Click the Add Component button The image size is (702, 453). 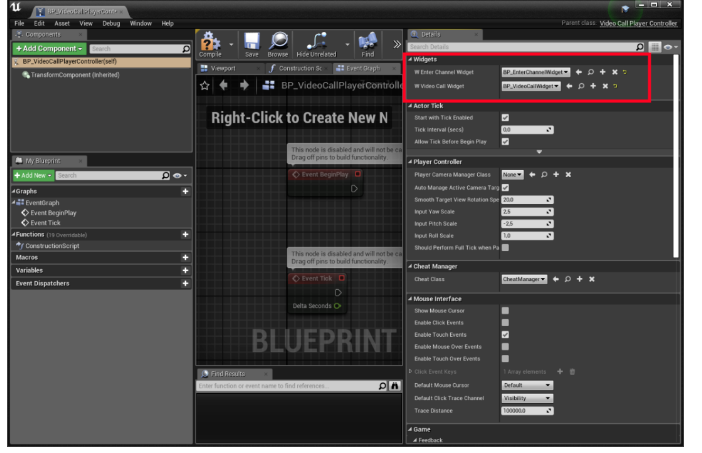(x=49, y=48)
